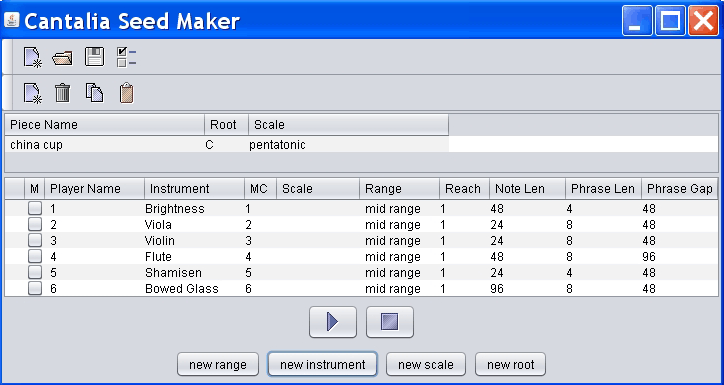Select the Viola instrument cell
The image size is (724, 385).
(x=195, y=225)
